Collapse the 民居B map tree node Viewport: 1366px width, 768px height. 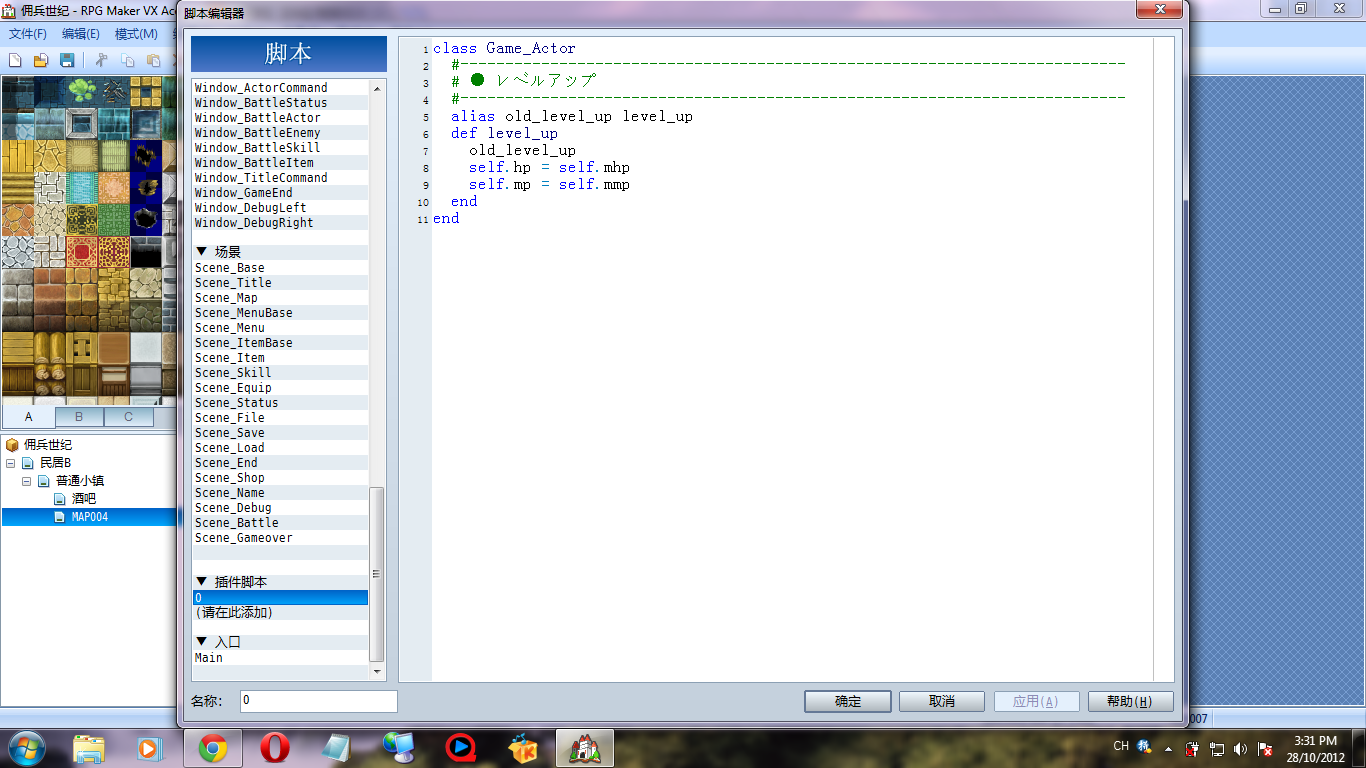(x=11, y=463)
